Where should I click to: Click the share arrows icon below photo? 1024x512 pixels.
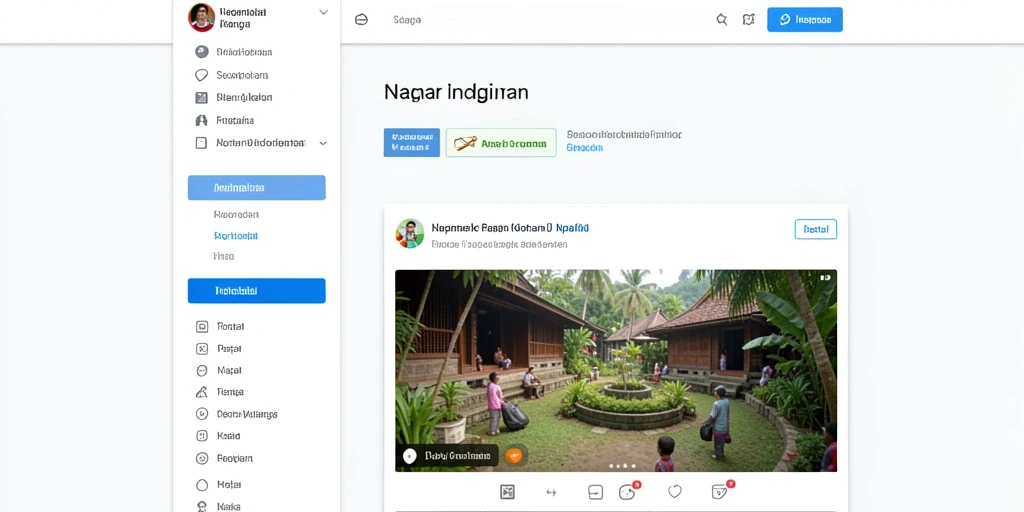551,492
